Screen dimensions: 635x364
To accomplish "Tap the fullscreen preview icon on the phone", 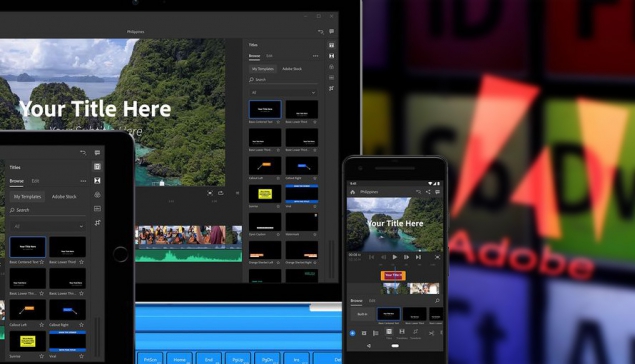I will (x=437, y=257).
